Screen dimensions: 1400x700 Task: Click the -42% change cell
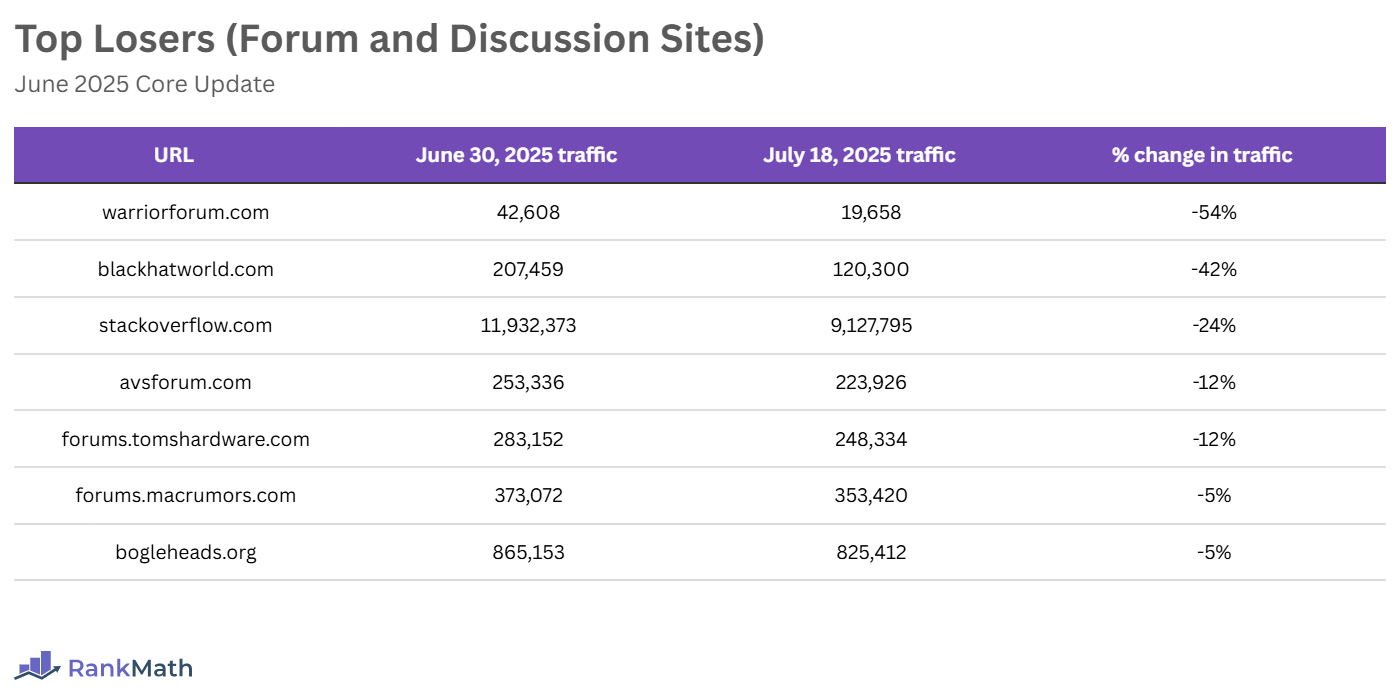(1214, 269)
